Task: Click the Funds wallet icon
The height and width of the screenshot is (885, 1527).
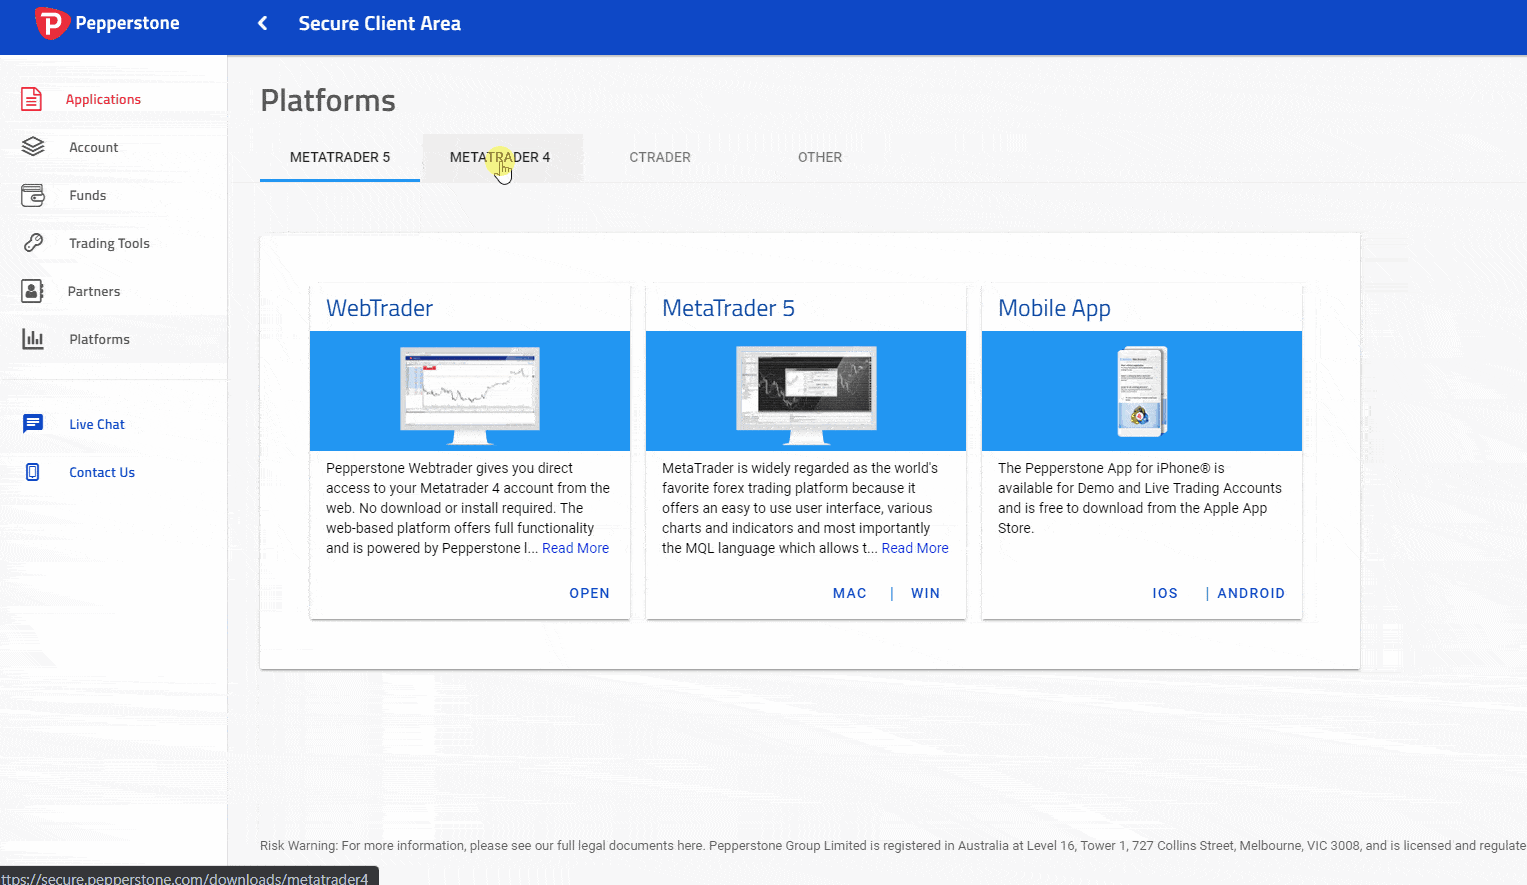Action: click(33, 195)
